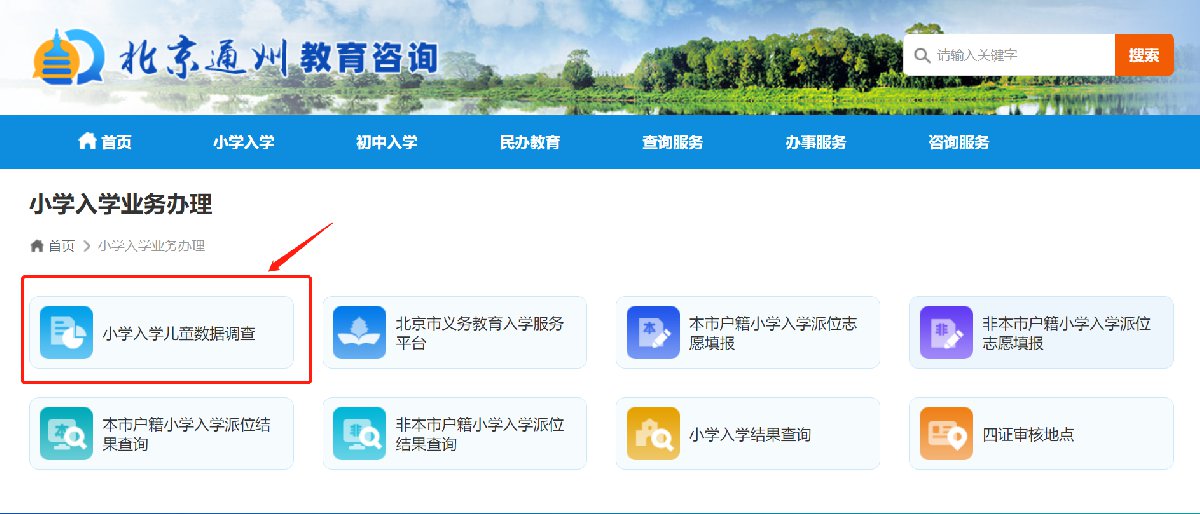Open the 小学入学 menu
Screen dimensions: 1200x514
tap(244, 142)
